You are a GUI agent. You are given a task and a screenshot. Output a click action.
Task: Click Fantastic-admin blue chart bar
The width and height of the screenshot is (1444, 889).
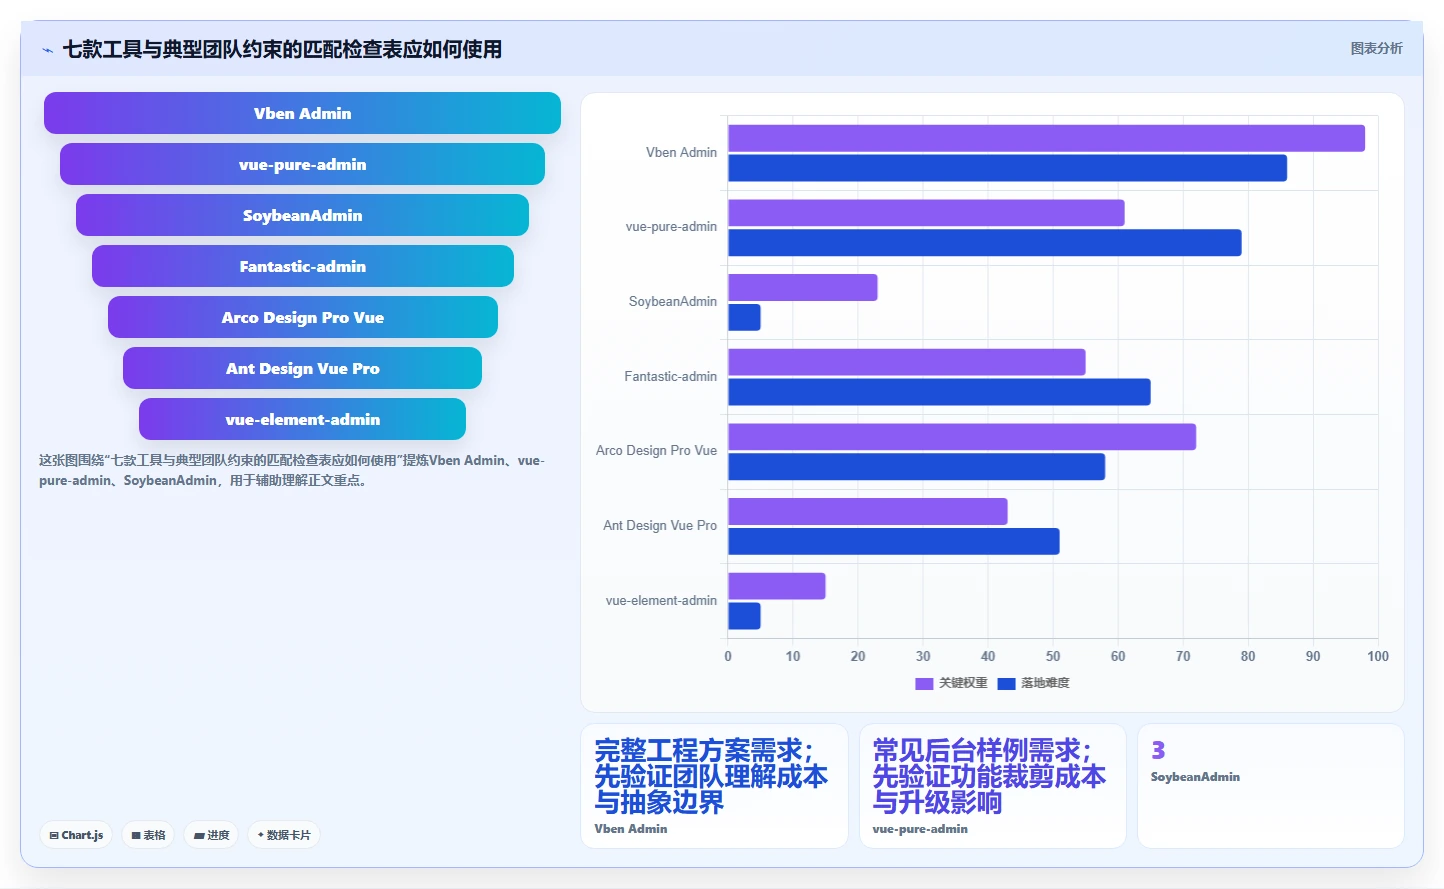pyautogui.click(x=939, y=392)
